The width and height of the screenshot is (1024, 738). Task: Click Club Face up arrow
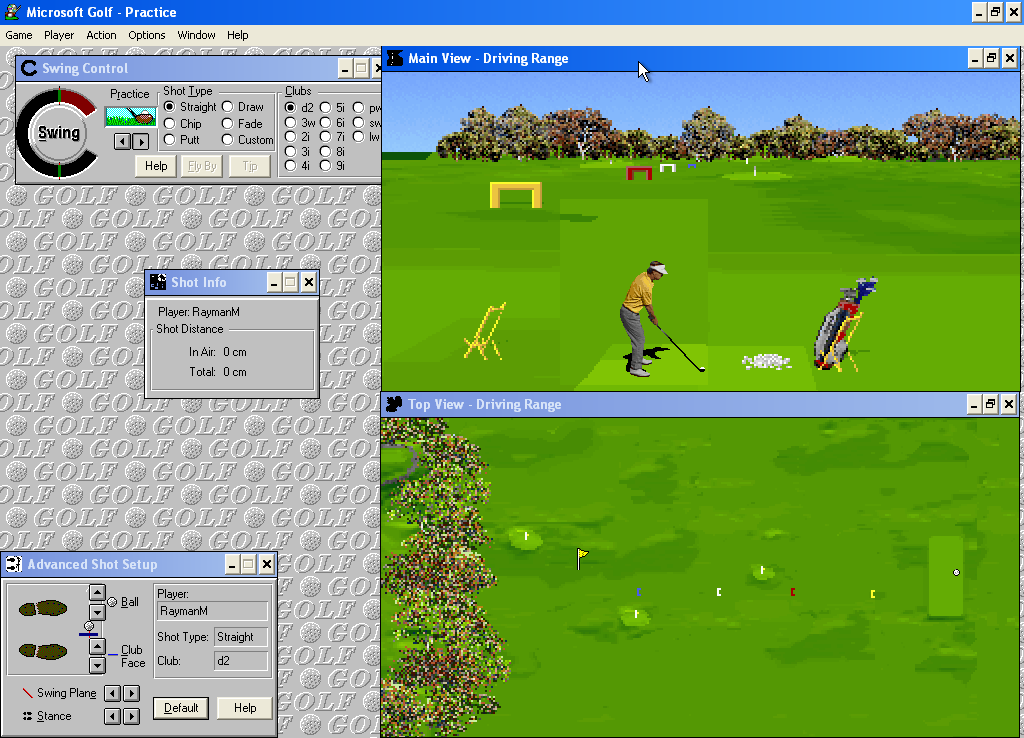point(97,647)
